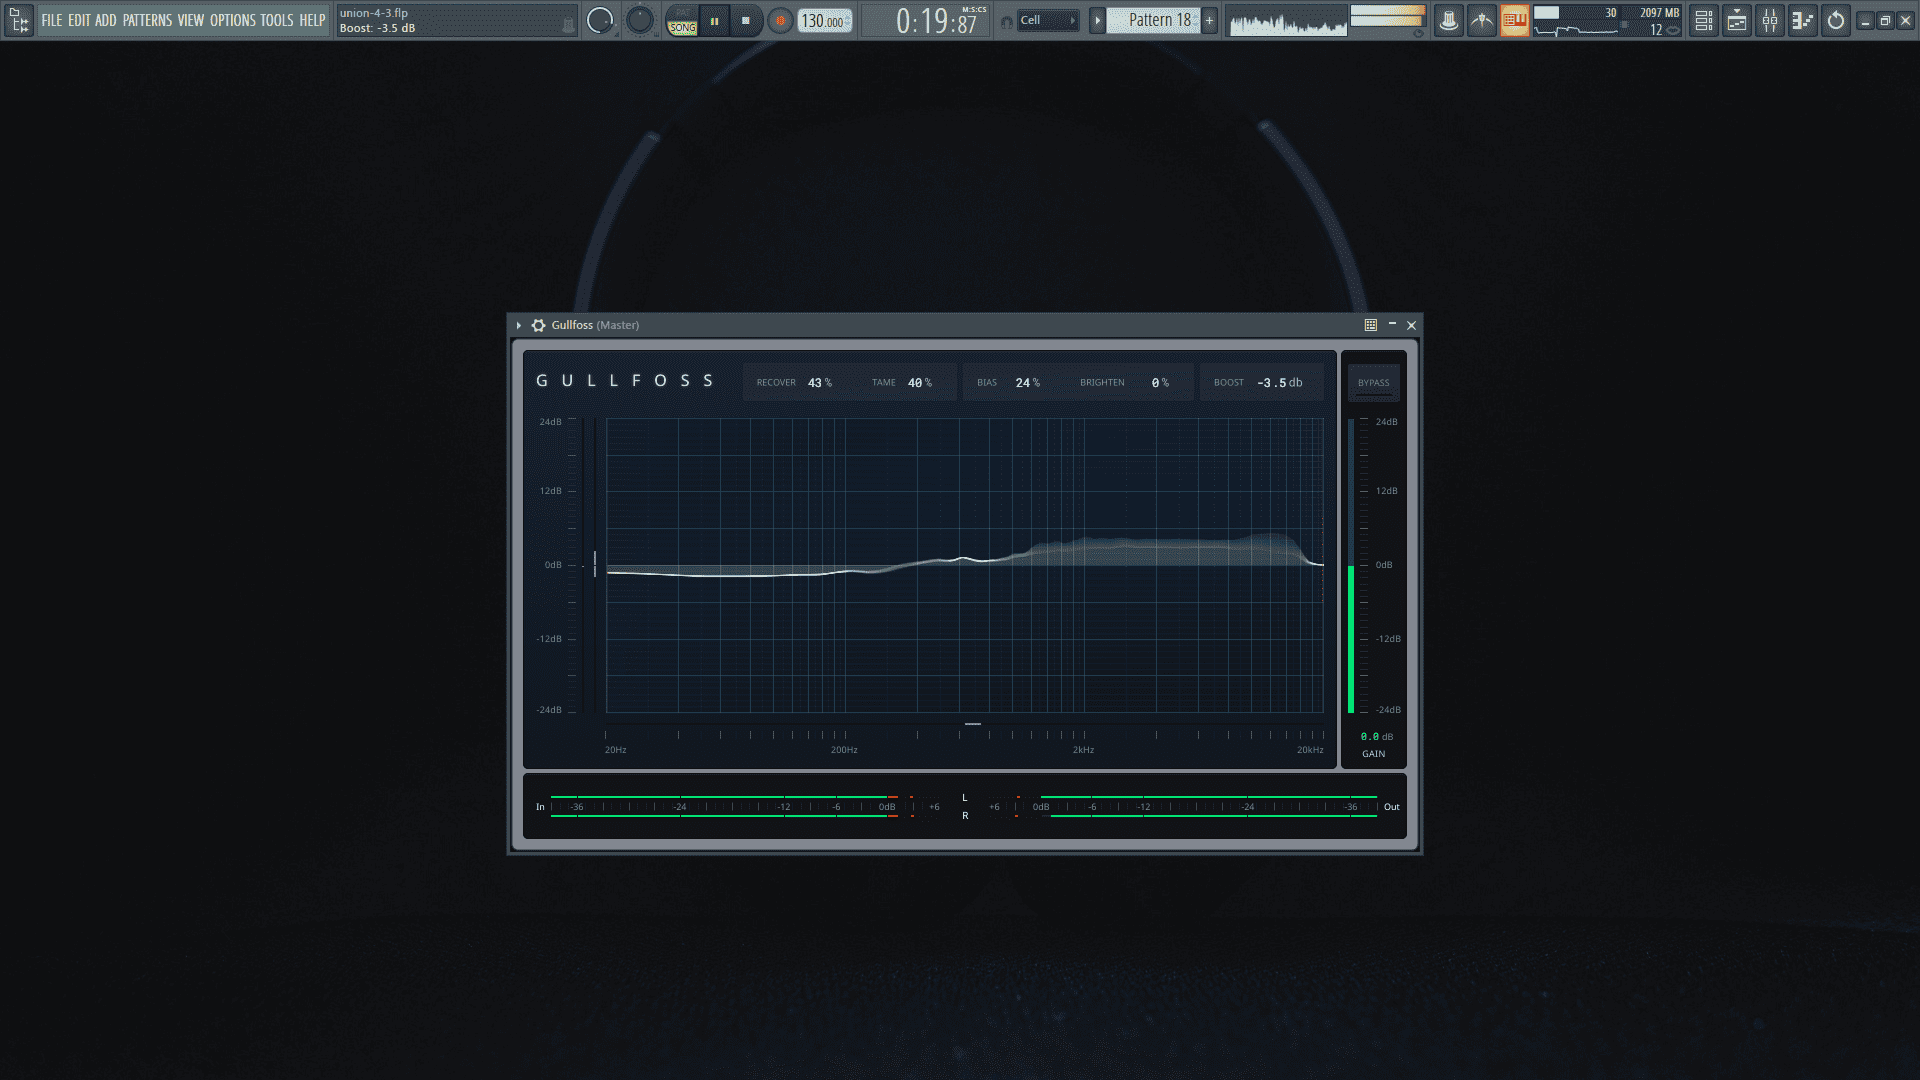This screenshot has width=1920, height=1080.
Task: Open the VIEW menu
Action: tap(191, 20)
